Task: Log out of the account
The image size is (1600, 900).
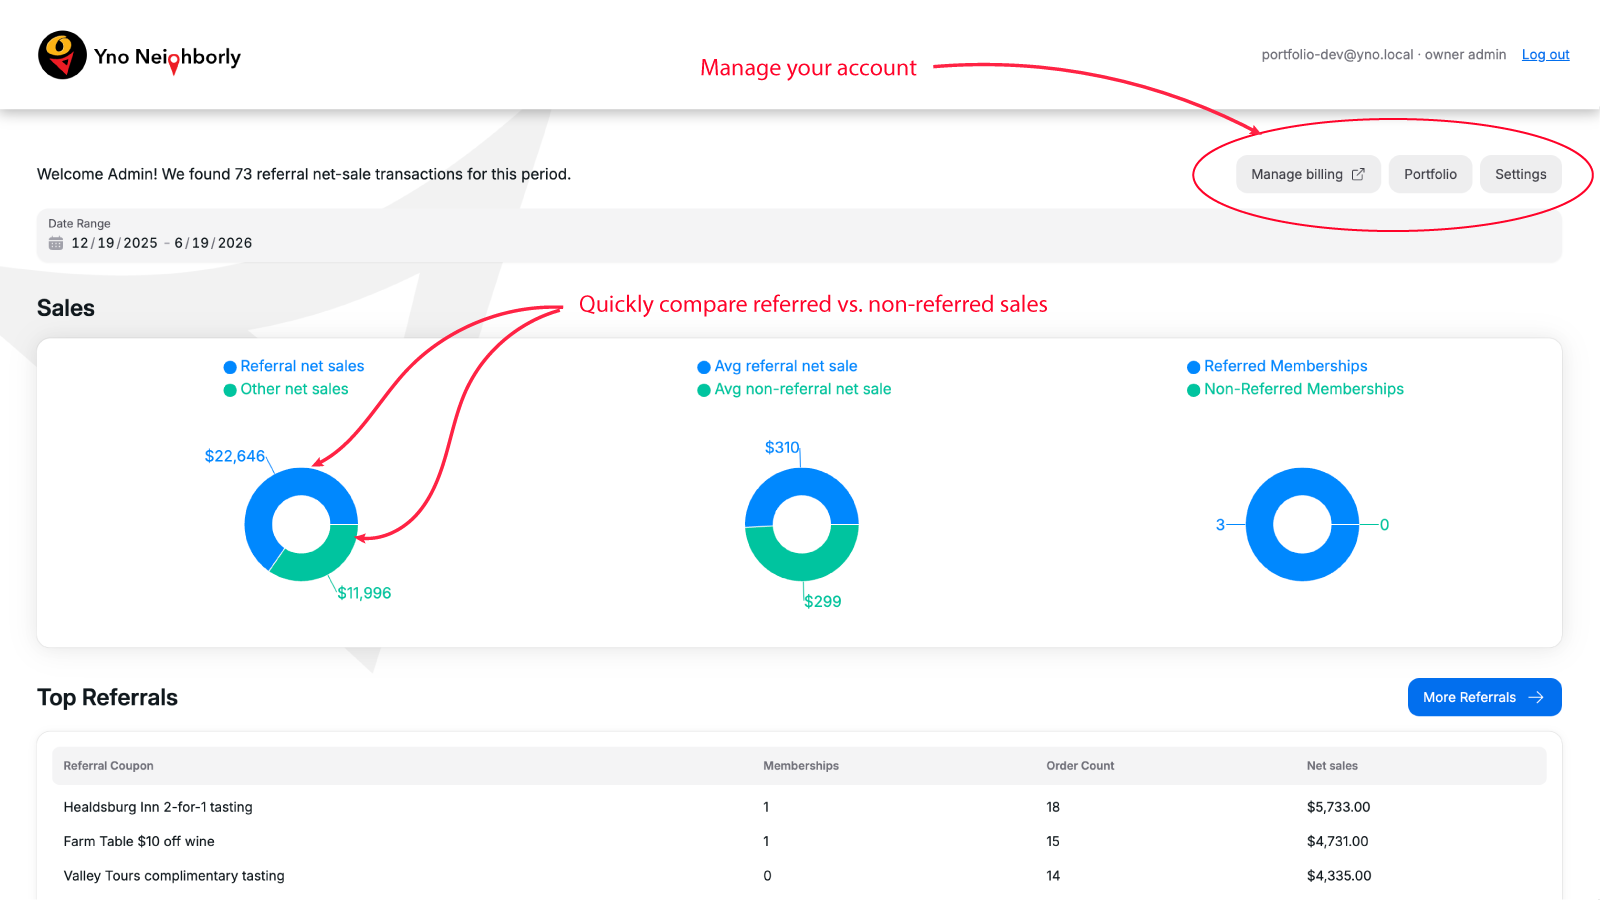Action: pyautogui.click(x=1545, y=55)
